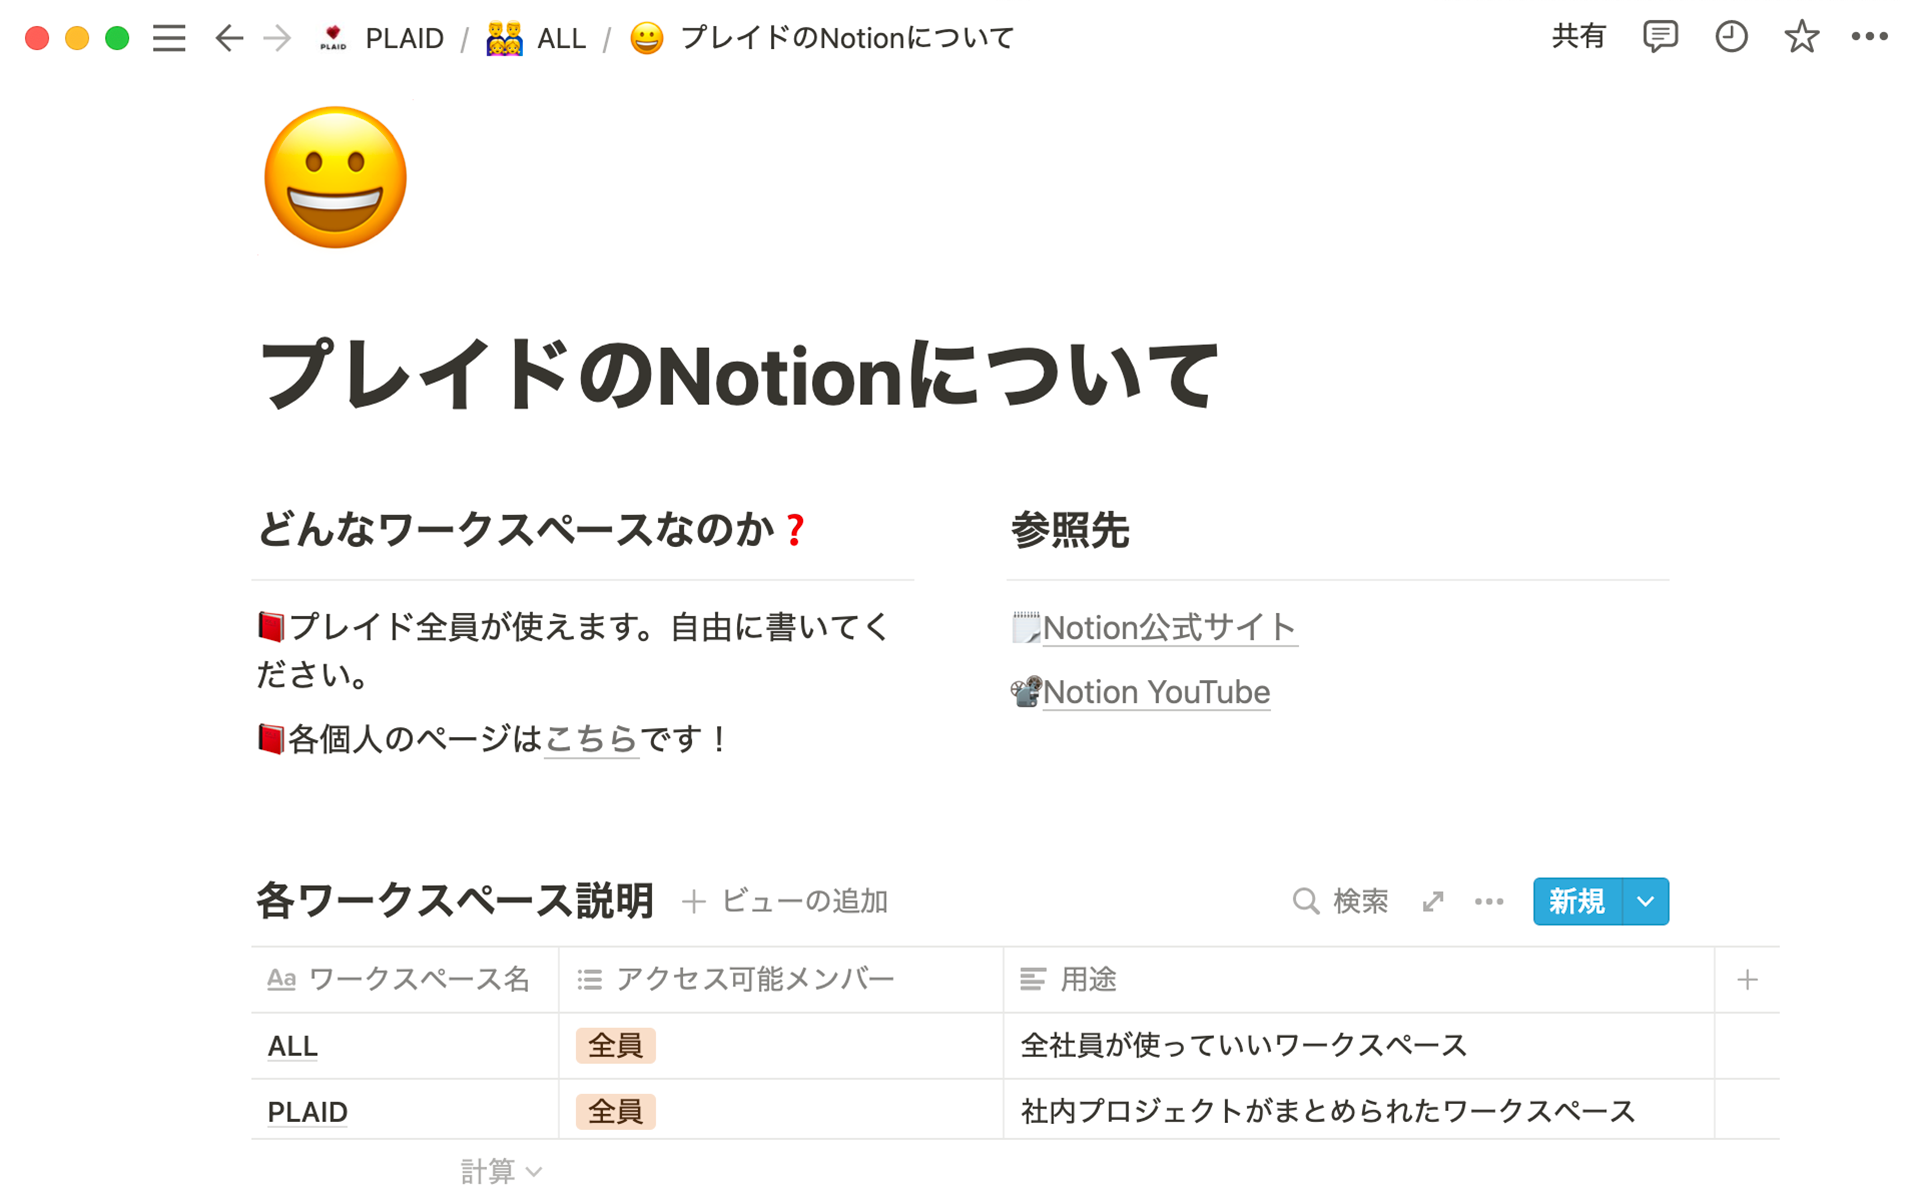Open page update history via clock icon
Viewport: 1920px width, 1200px height.
point(1731,37)
